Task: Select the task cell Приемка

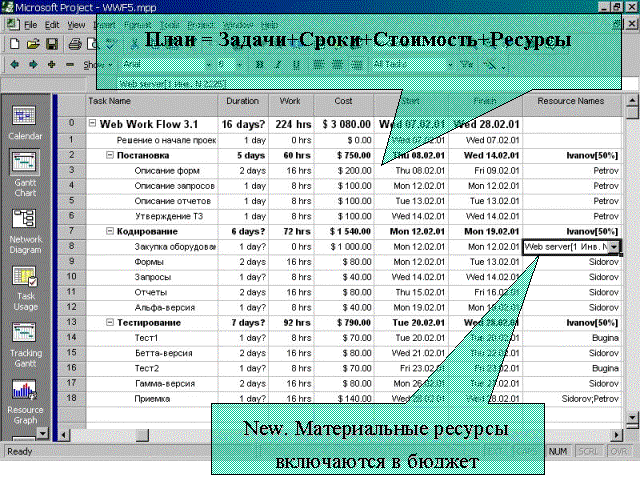Action: coord(152,399)
